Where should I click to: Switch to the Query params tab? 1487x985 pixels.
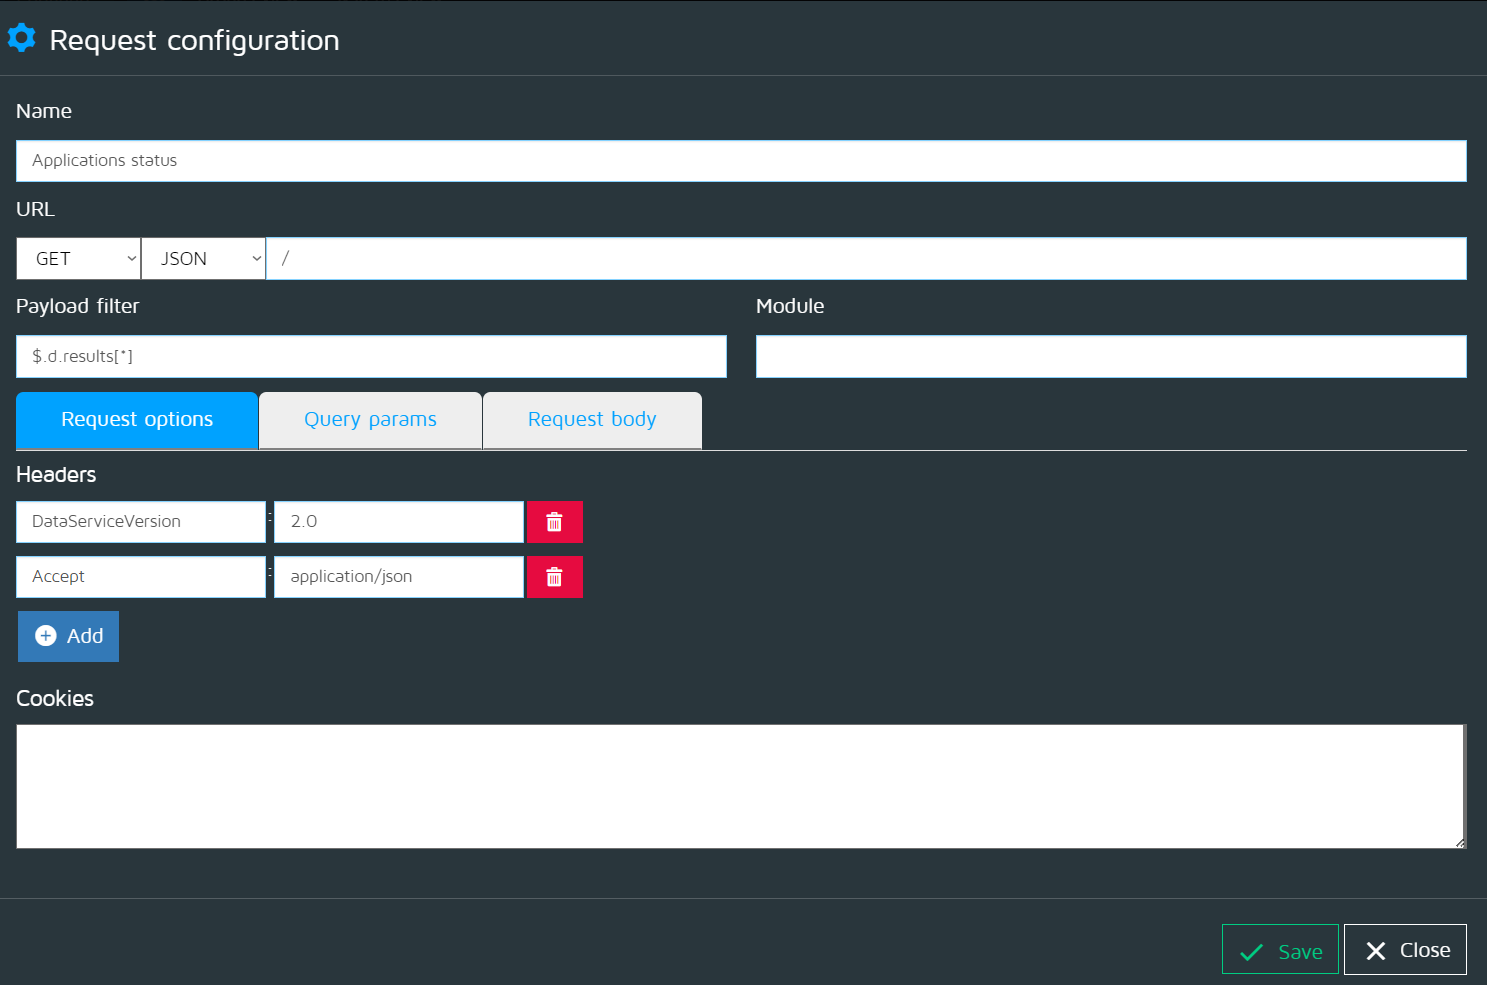(370, 420)
